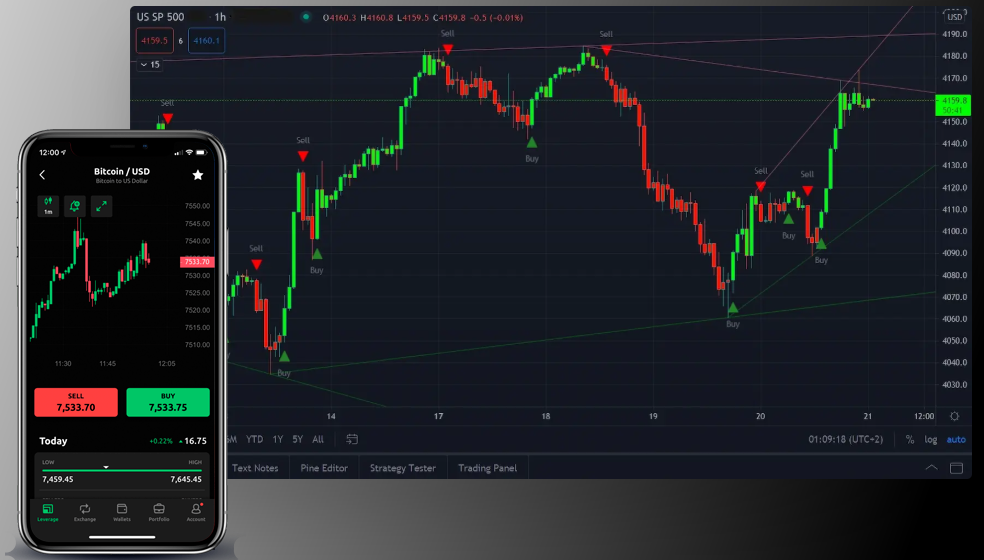Open the Portfolio icon in phone bottom bar
984x560 pixels.
click(159, 512)
